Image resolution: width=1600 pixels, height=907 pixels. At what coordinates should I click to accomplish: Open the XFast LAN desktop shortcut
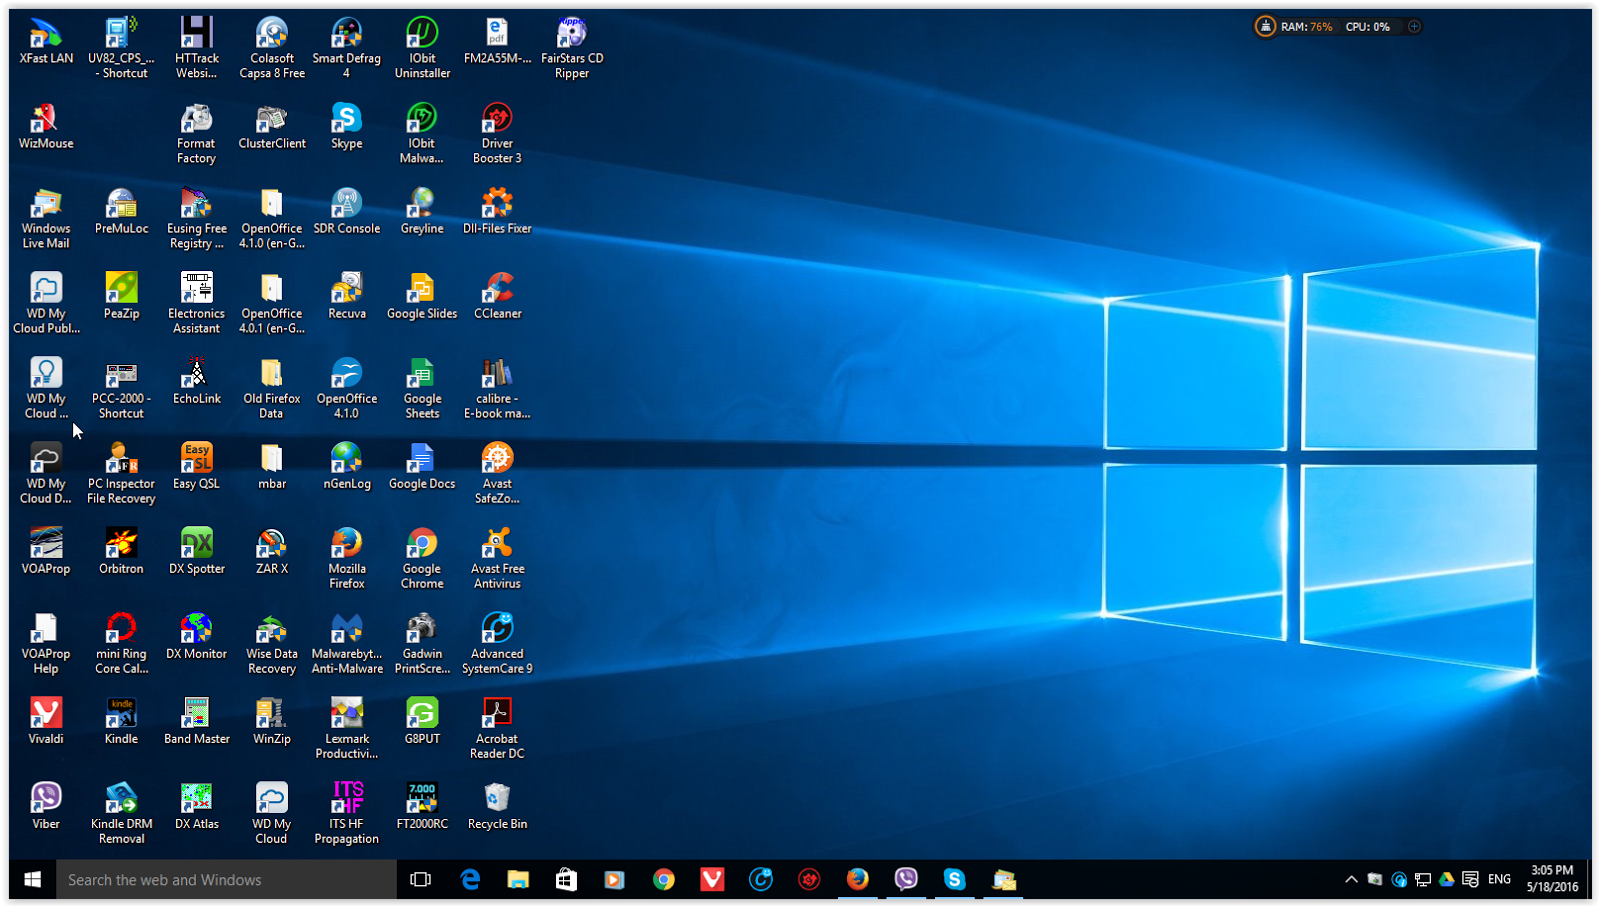point(46,42)
